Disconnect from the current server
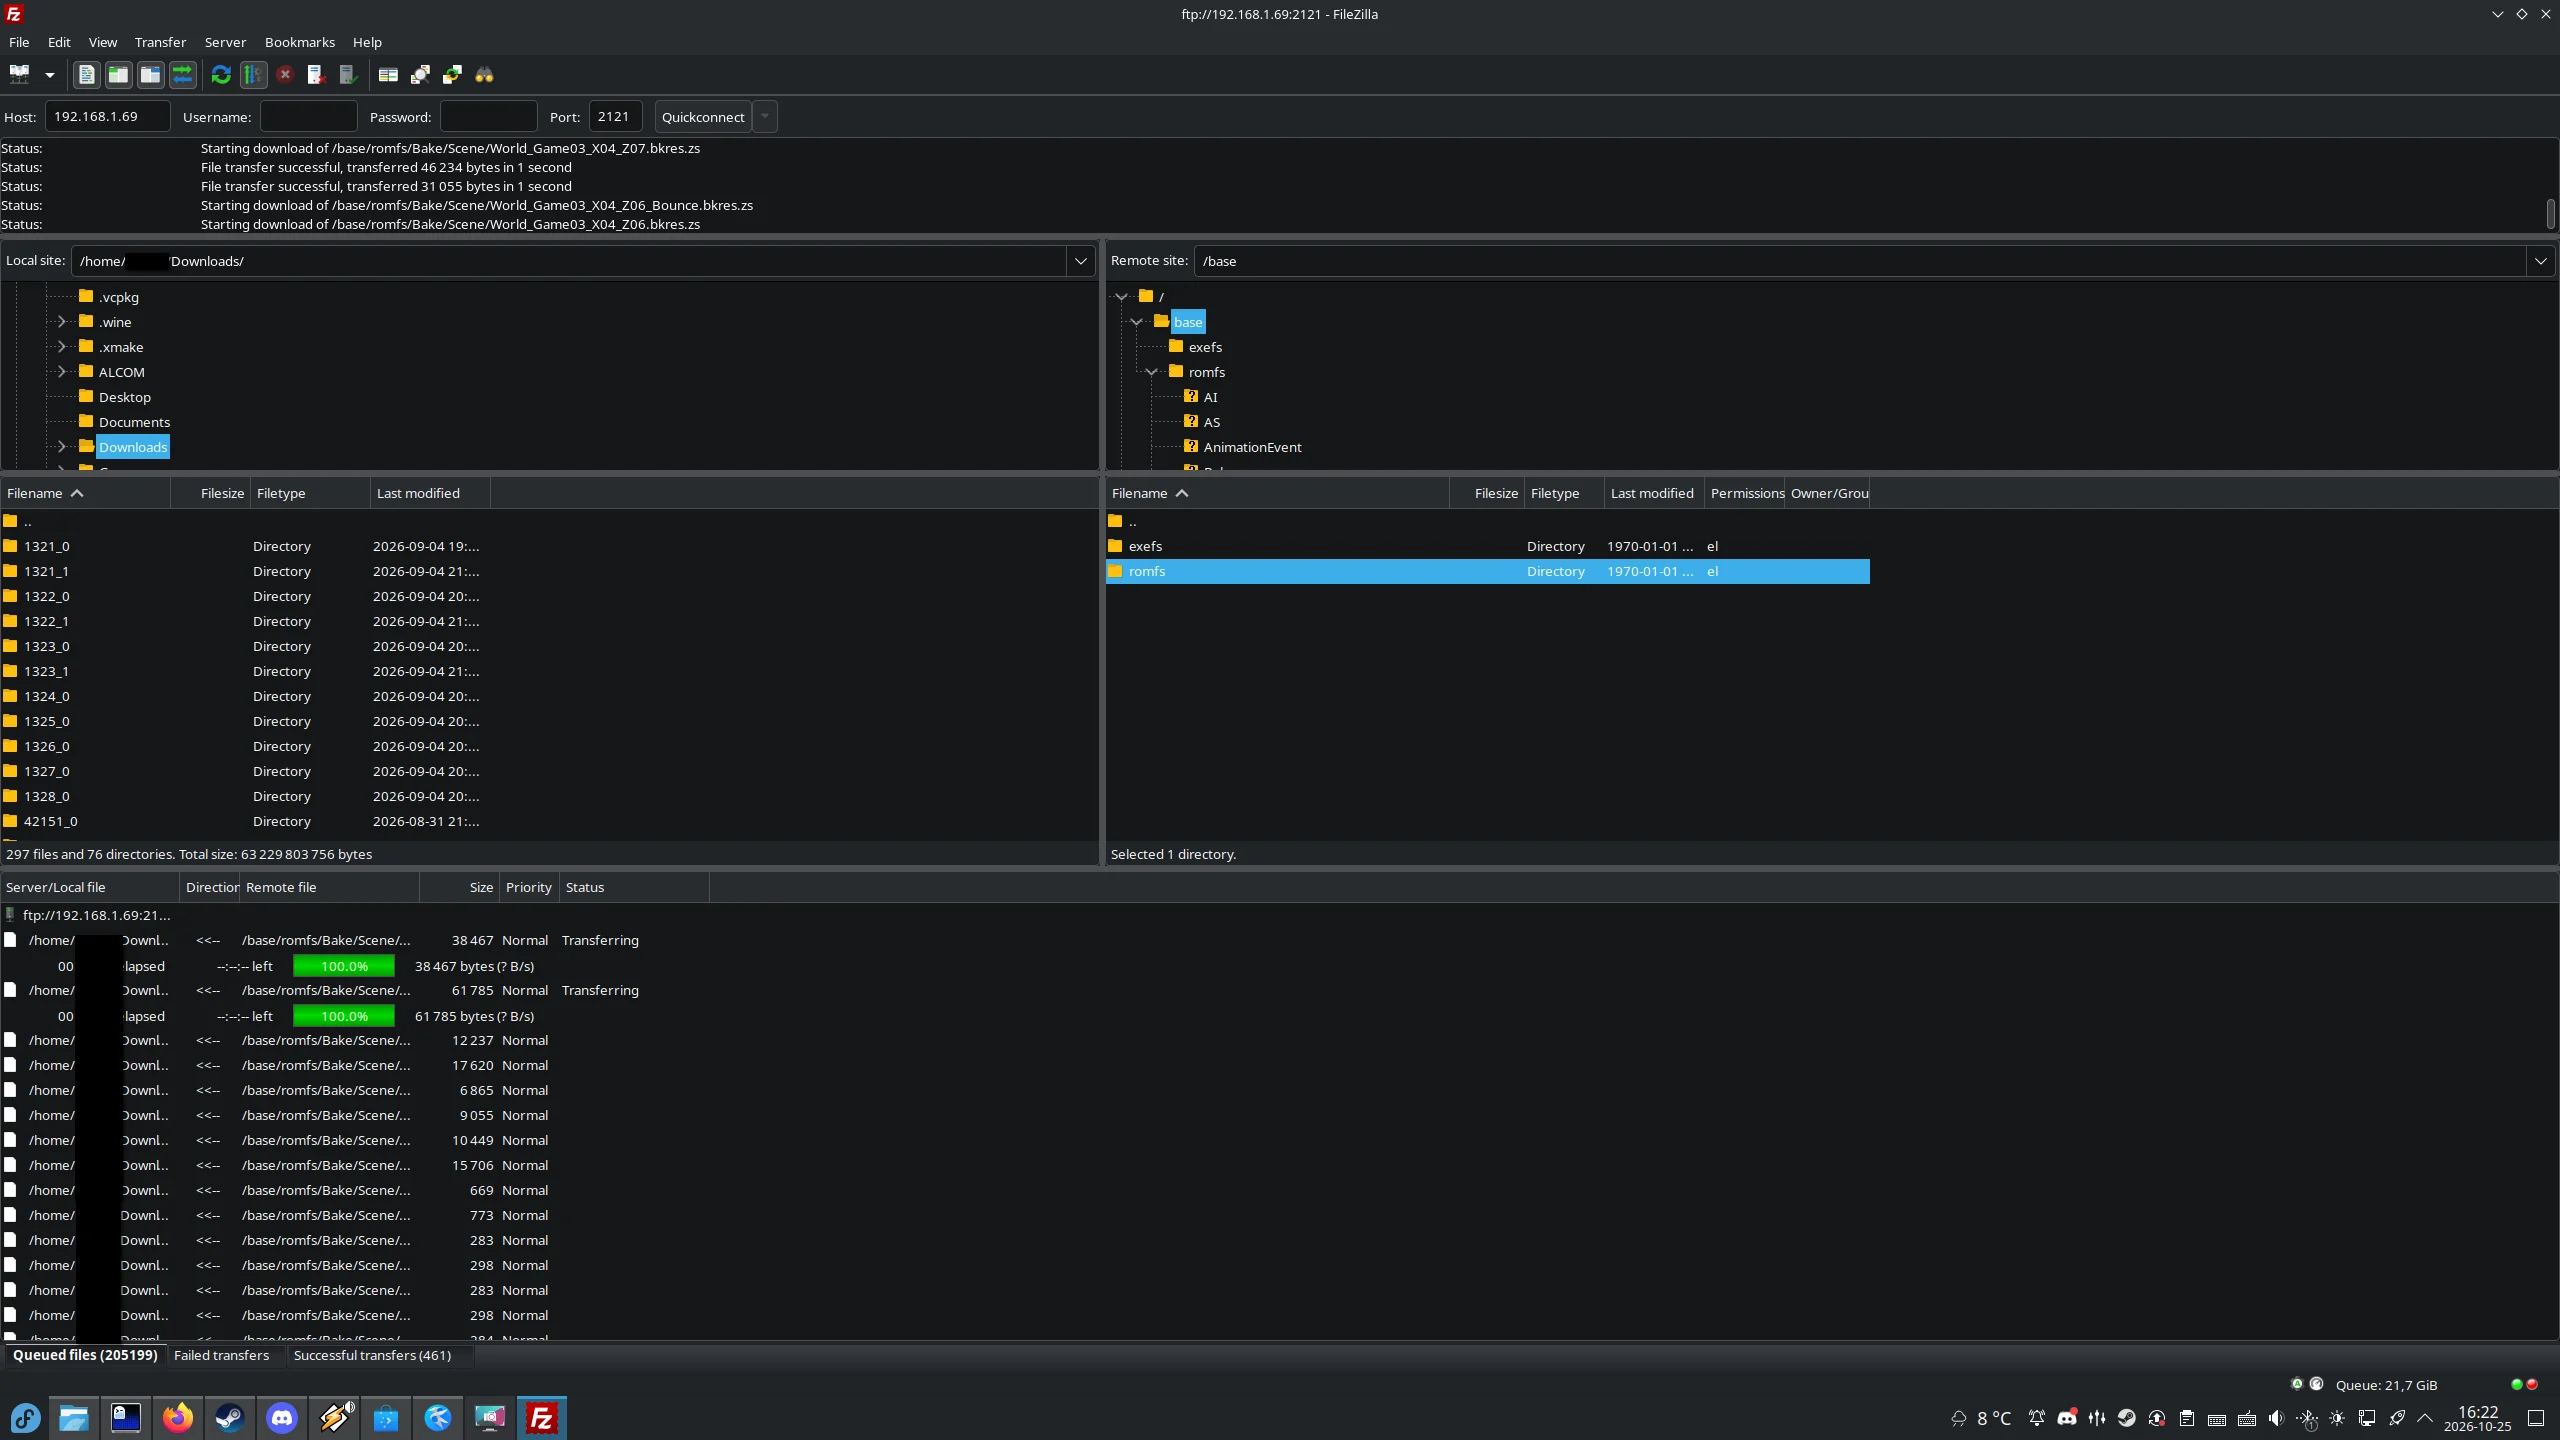 tap(316, 75)
